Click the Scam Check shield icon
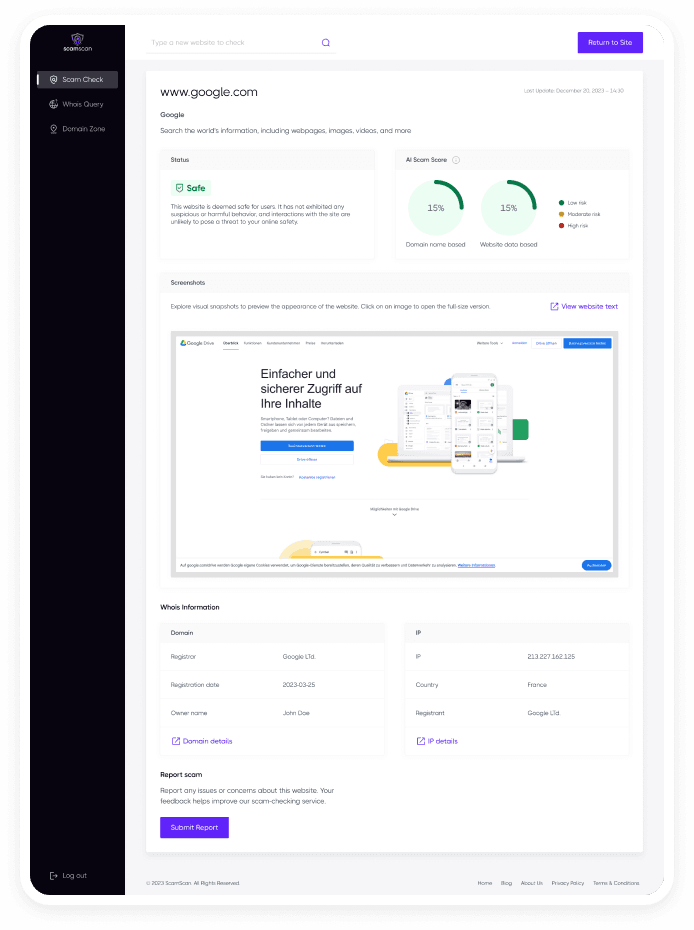This screenshot has width=694, height=930. click(53, 79)
